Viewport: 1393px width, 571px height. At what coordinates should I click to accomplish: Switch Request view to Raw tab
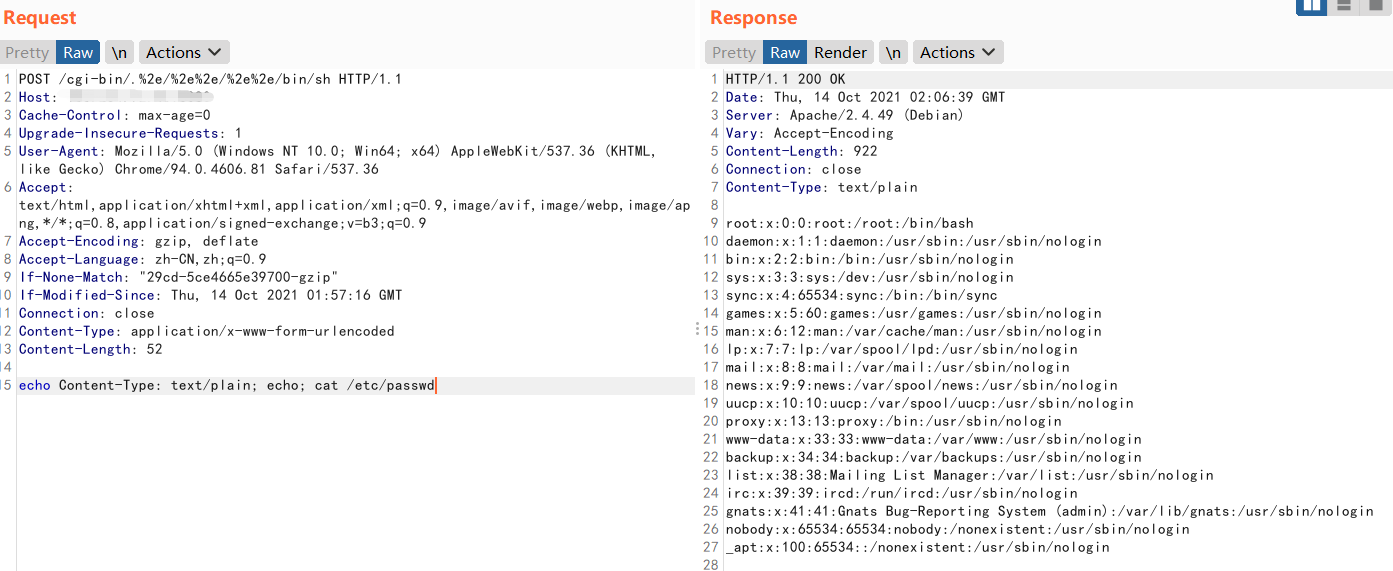(x=78, y=53)
